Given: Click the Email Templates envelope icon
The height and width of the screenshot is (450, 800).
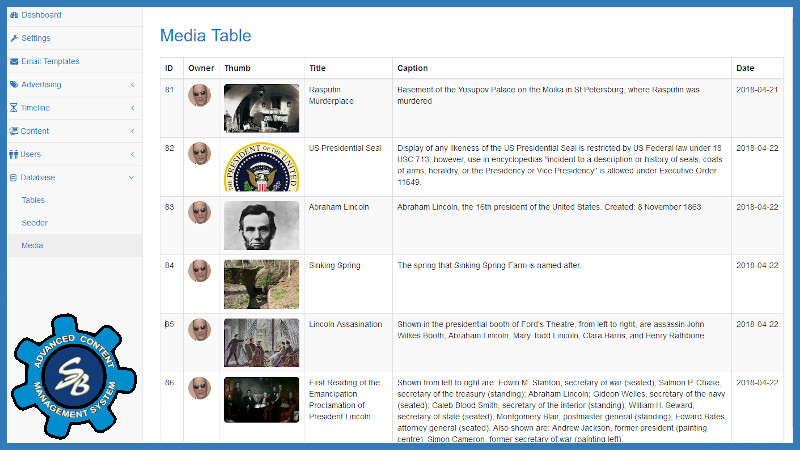Looking at the screenshot, I should 14,62.
